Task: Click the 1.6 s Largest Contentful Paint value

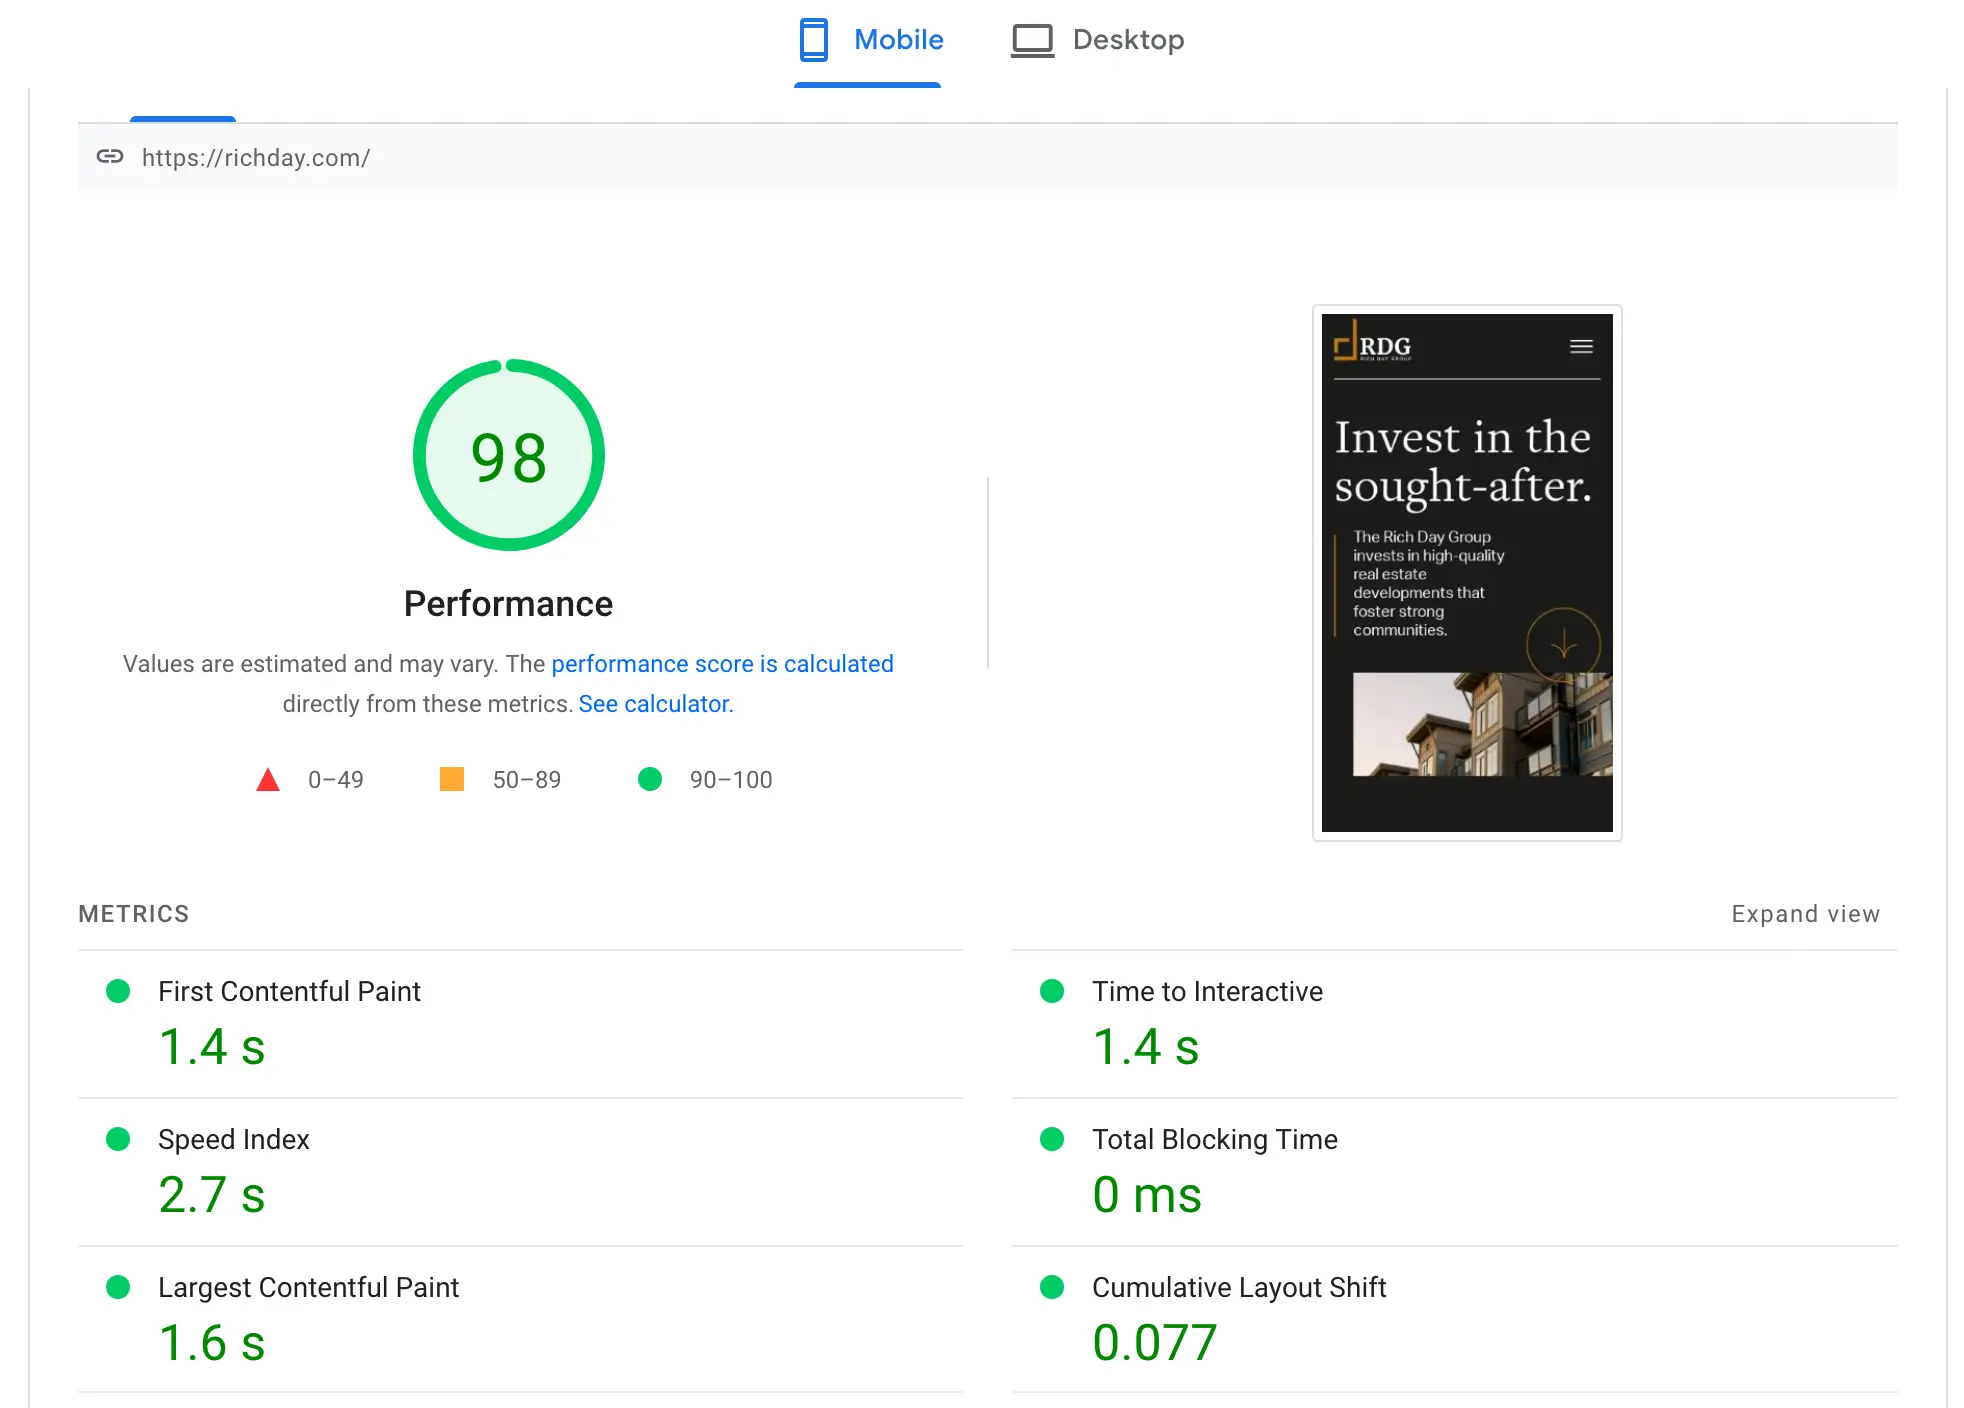Action: (x=212, y=1343)
